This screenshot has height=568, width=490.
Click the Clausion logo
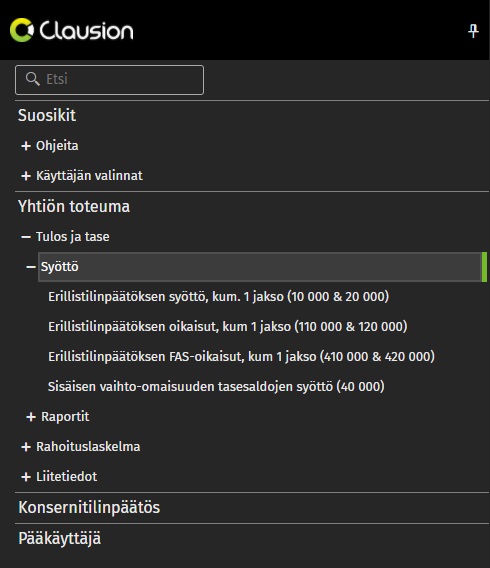[72, 30]
